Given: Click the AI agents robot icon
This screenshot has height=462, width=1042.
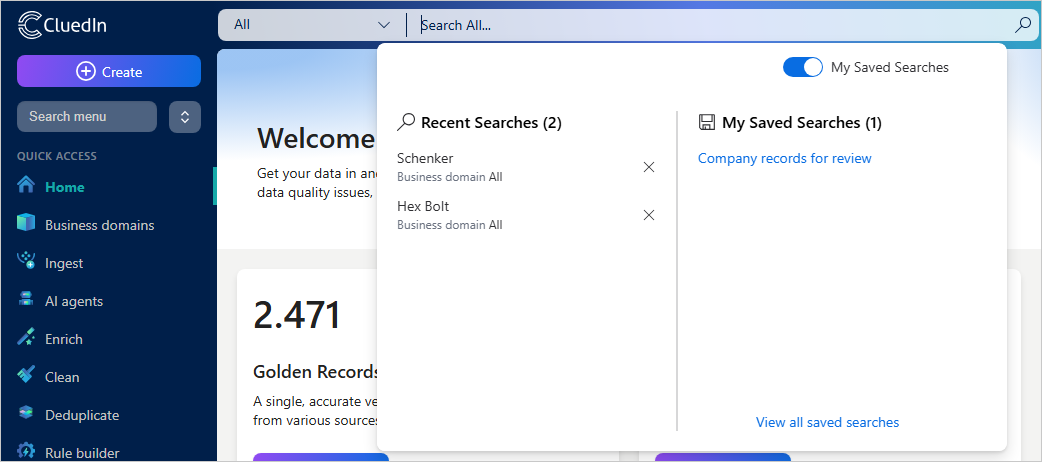Looking at the screenshot, I should coord(26,299).
